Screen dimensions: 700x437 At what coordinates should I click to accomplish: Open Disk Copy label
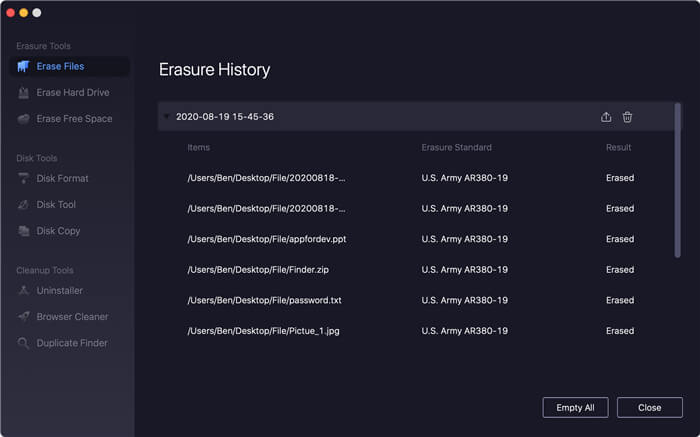point(58,231)
